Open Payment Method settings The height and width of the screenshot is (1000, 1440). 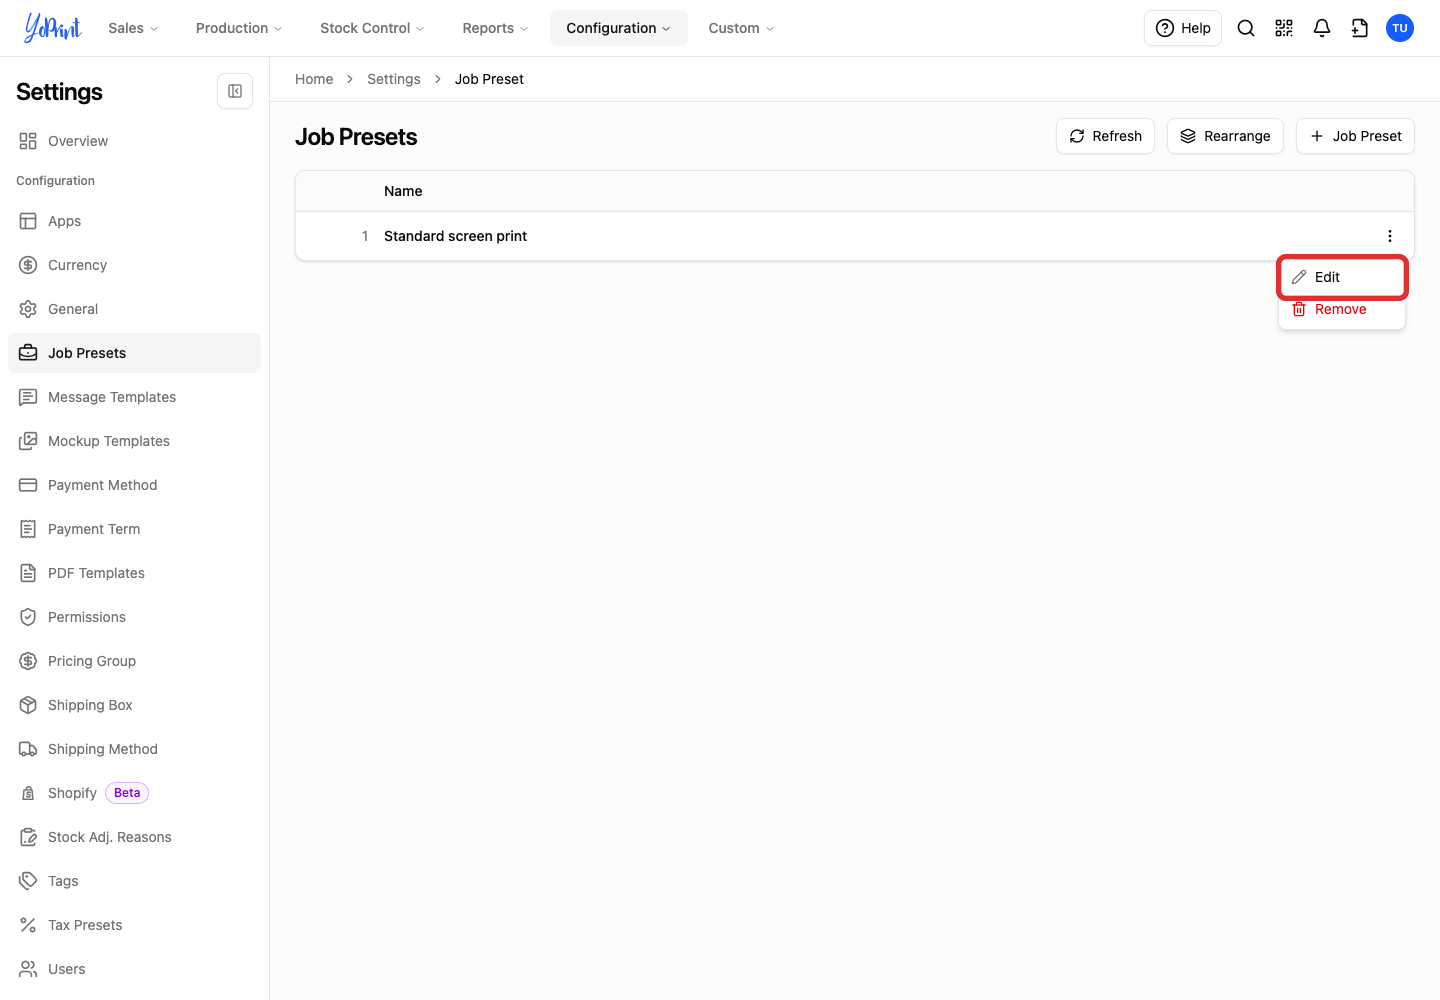134,485
